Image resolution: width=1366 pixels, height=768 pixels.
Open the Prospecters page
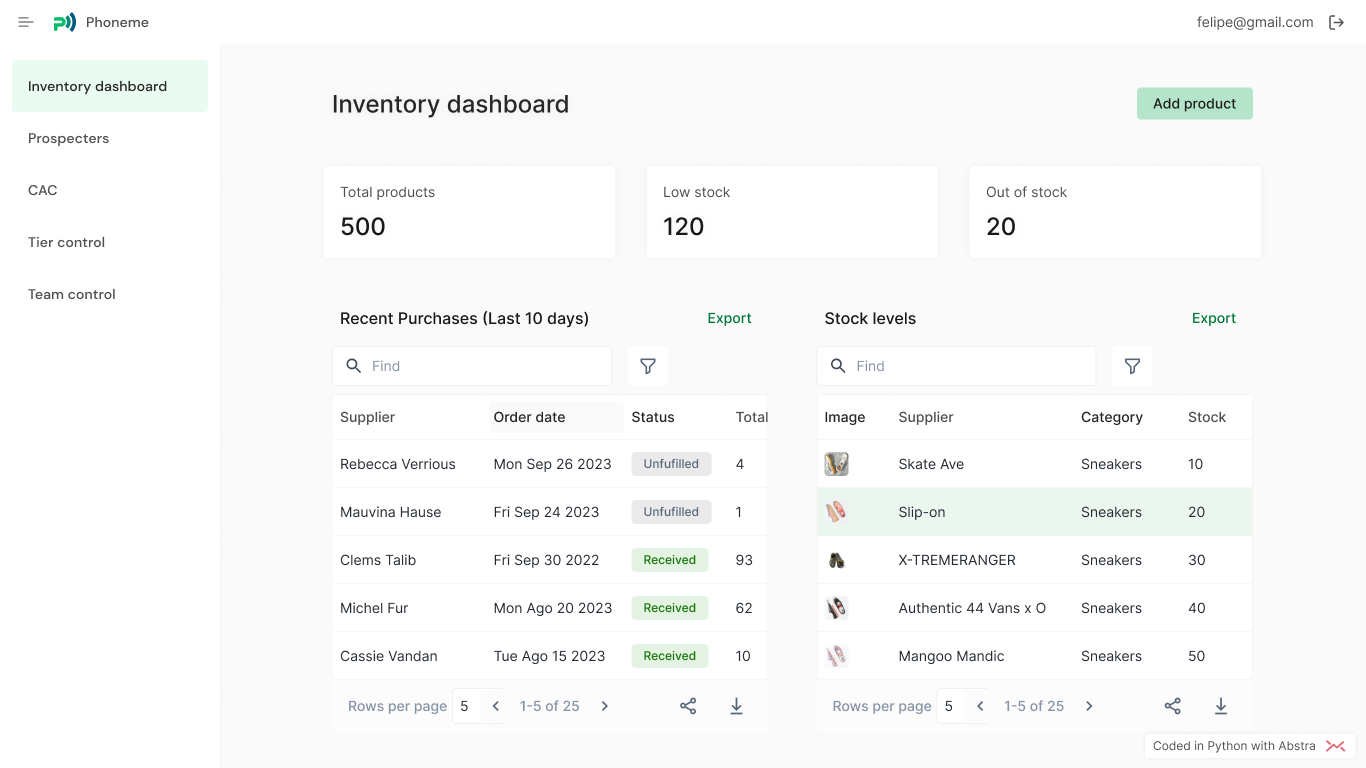pyautogui.click(x=68, y=138)
